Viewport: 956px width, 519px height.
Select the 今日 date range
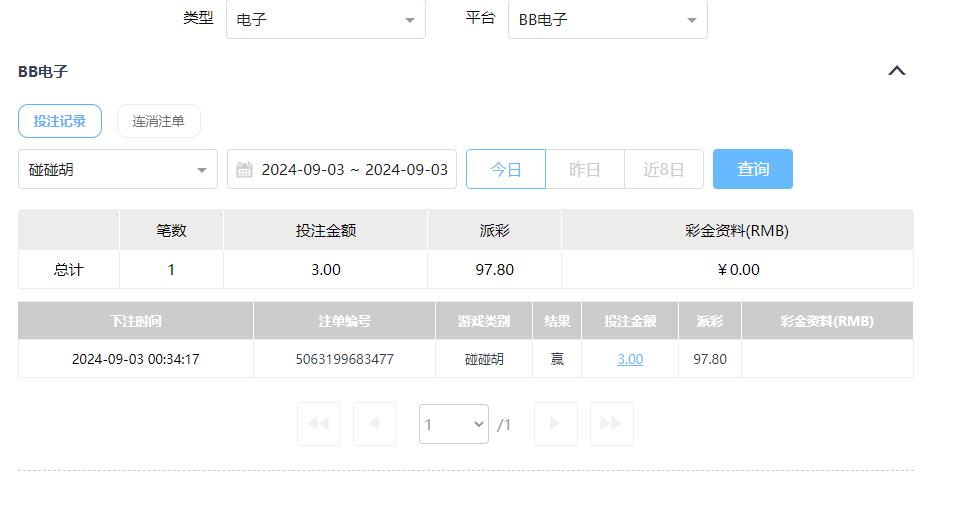(506, 170)
